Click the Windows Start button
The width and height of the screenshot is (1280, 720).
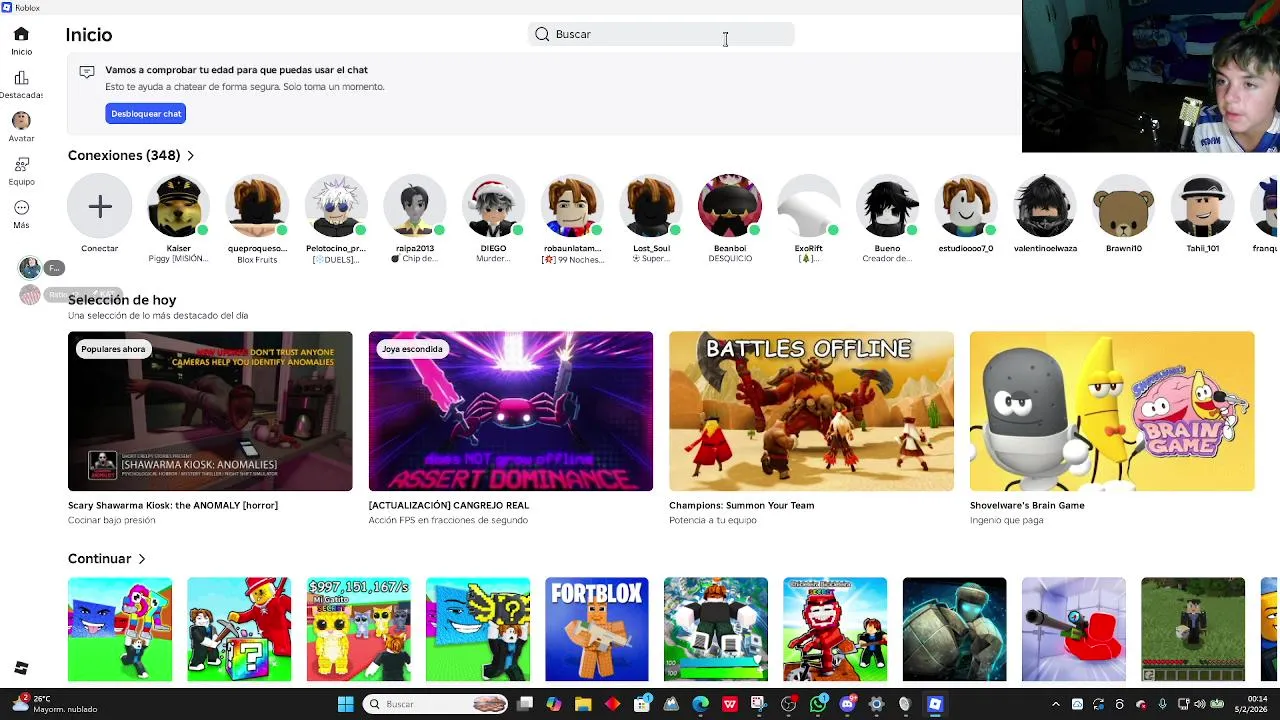[x=345, y=704]
